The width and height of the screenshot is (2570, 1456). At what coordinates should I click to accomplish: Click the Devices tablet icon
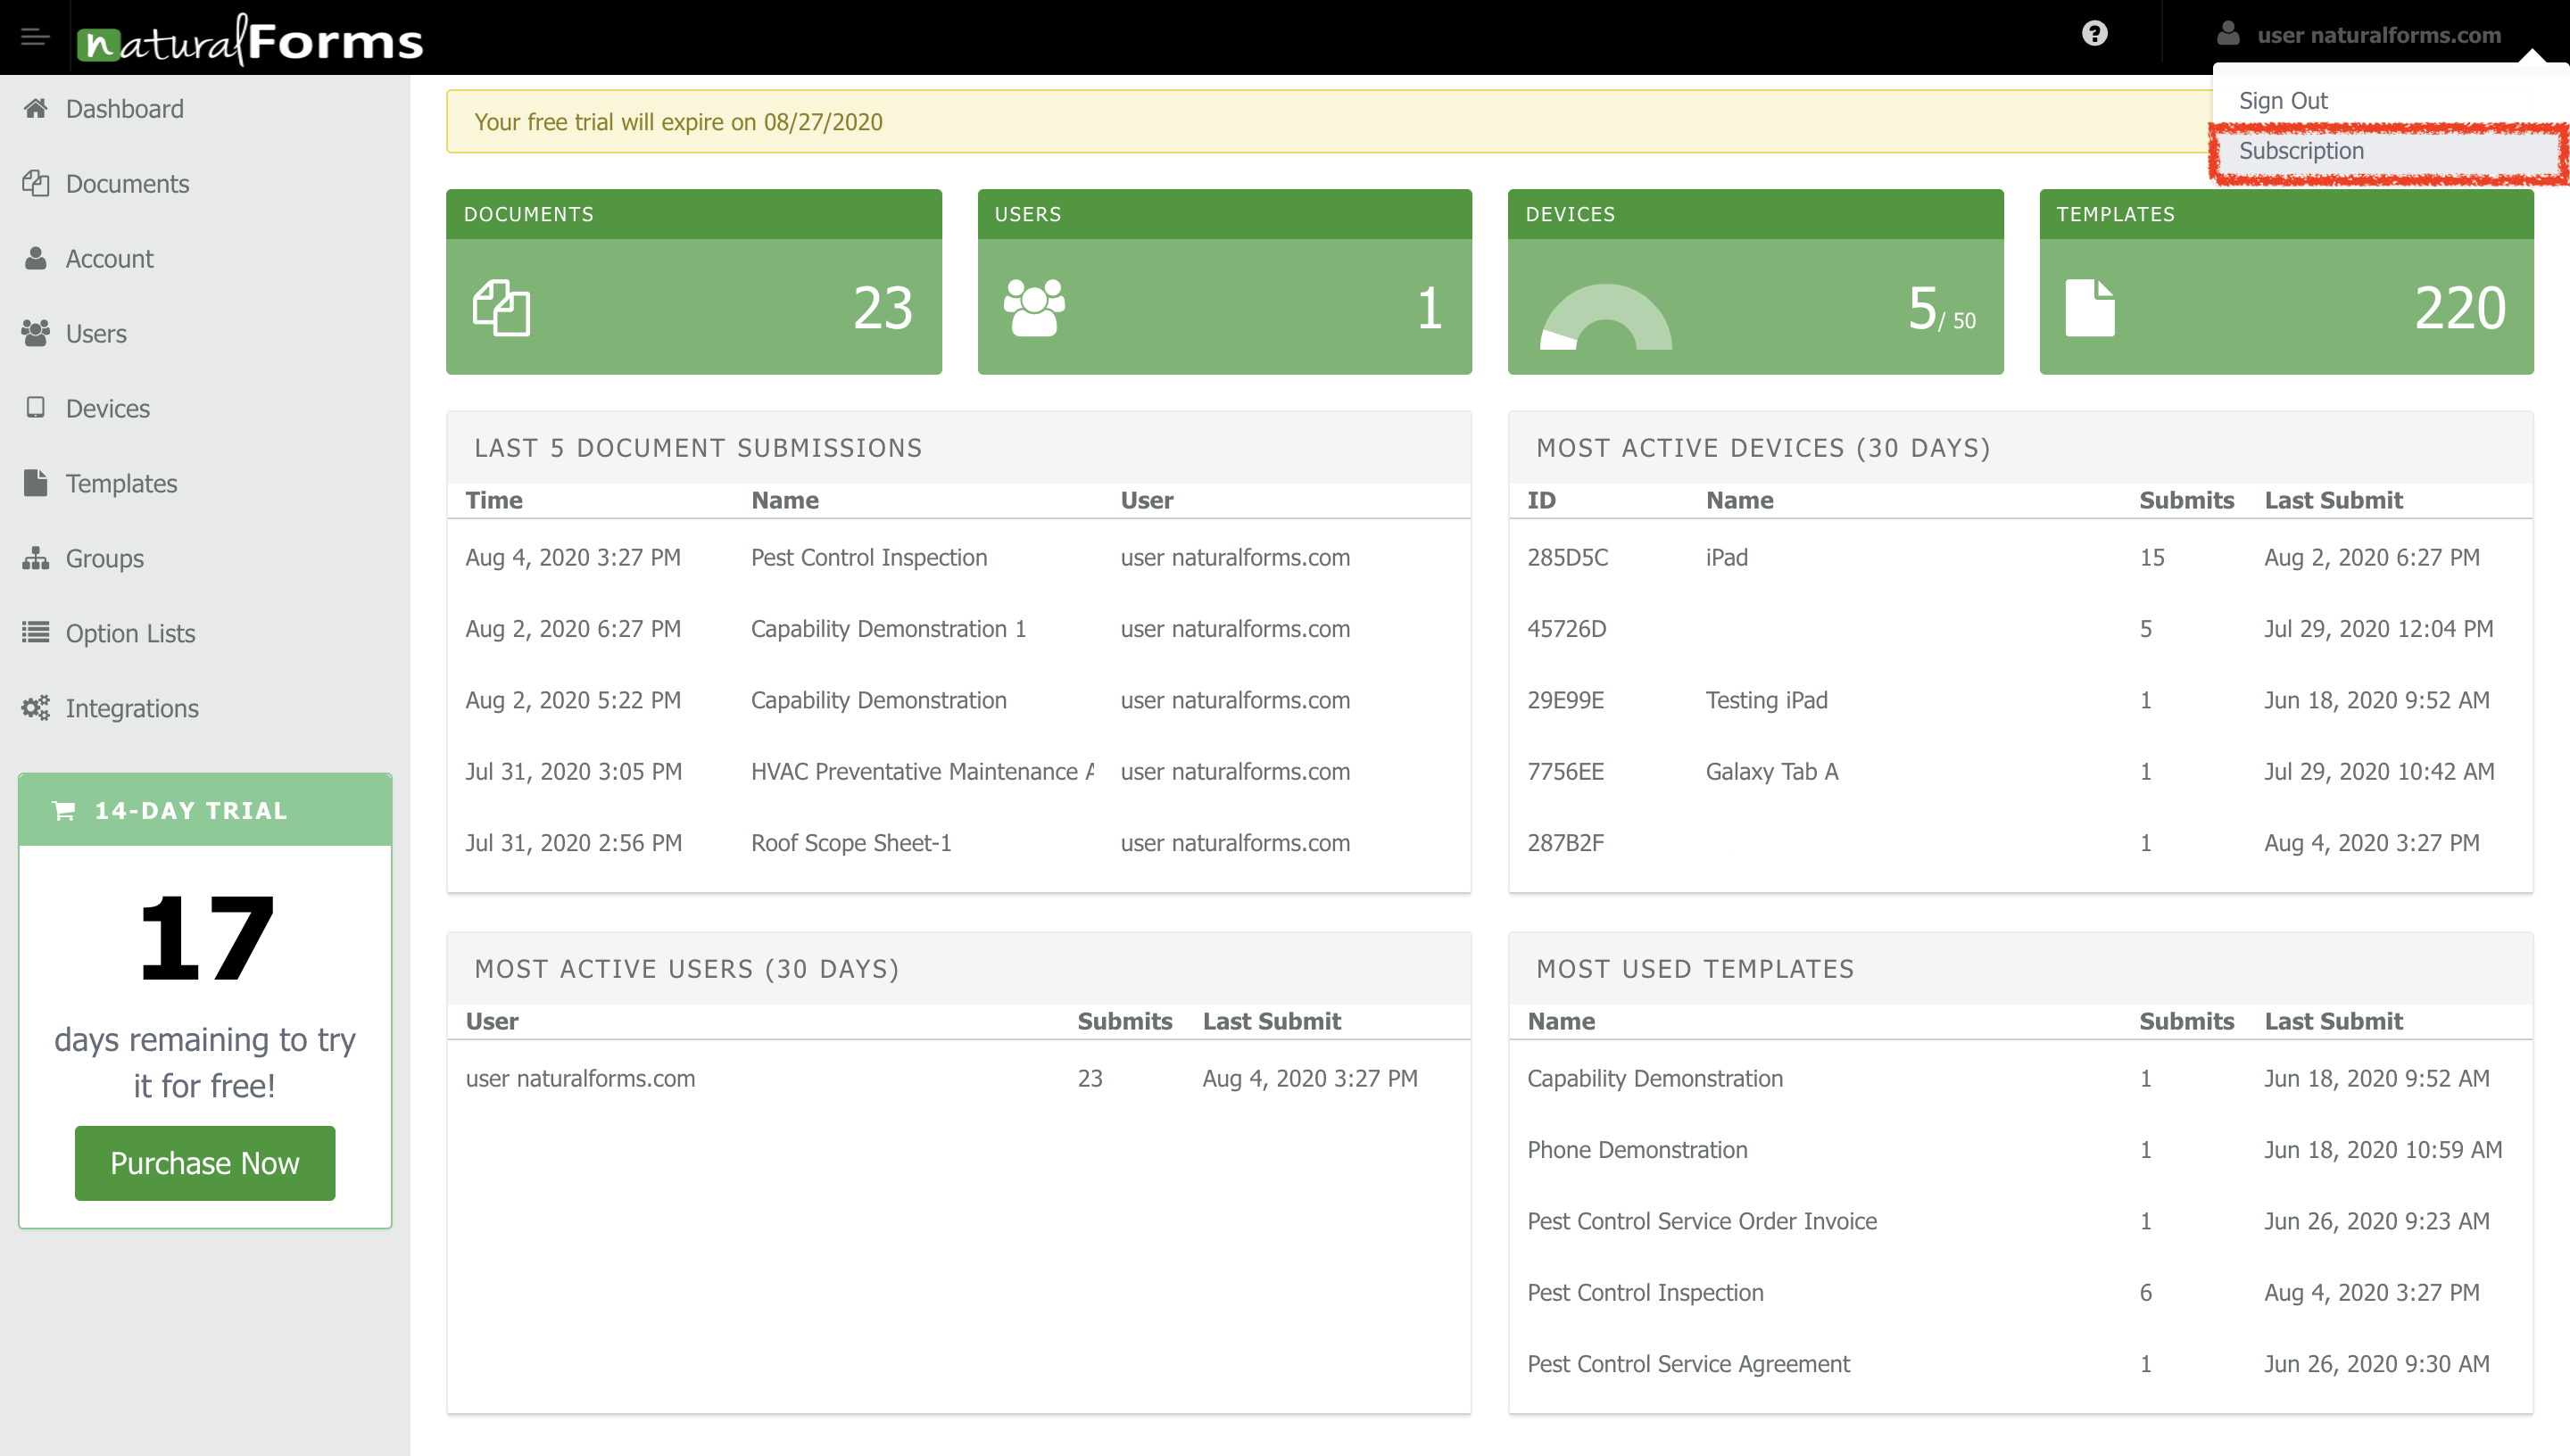point(36,408)
